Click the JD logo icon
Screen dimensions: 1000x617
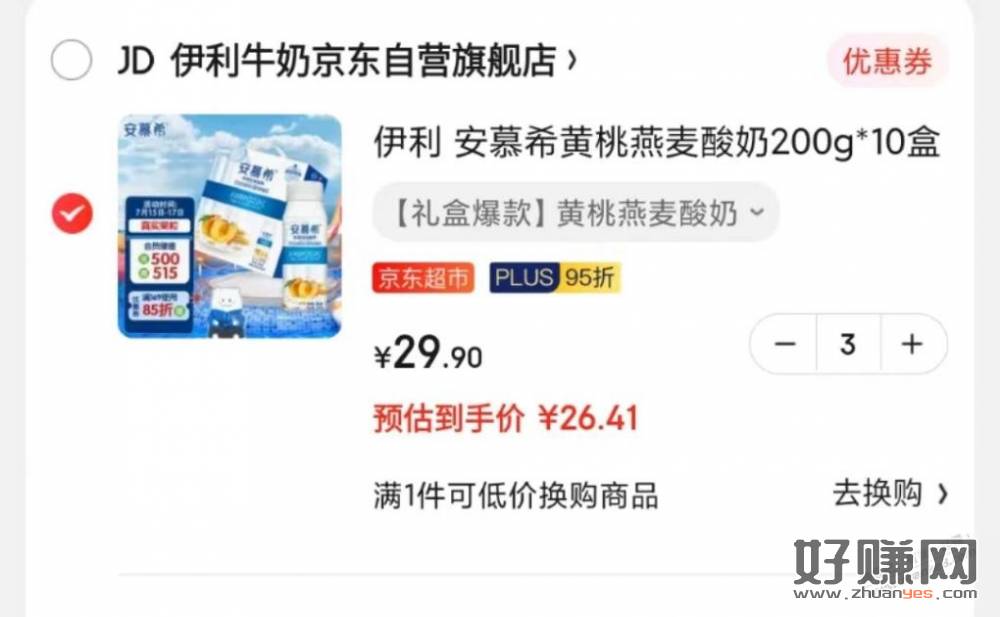tap(136, 61)
